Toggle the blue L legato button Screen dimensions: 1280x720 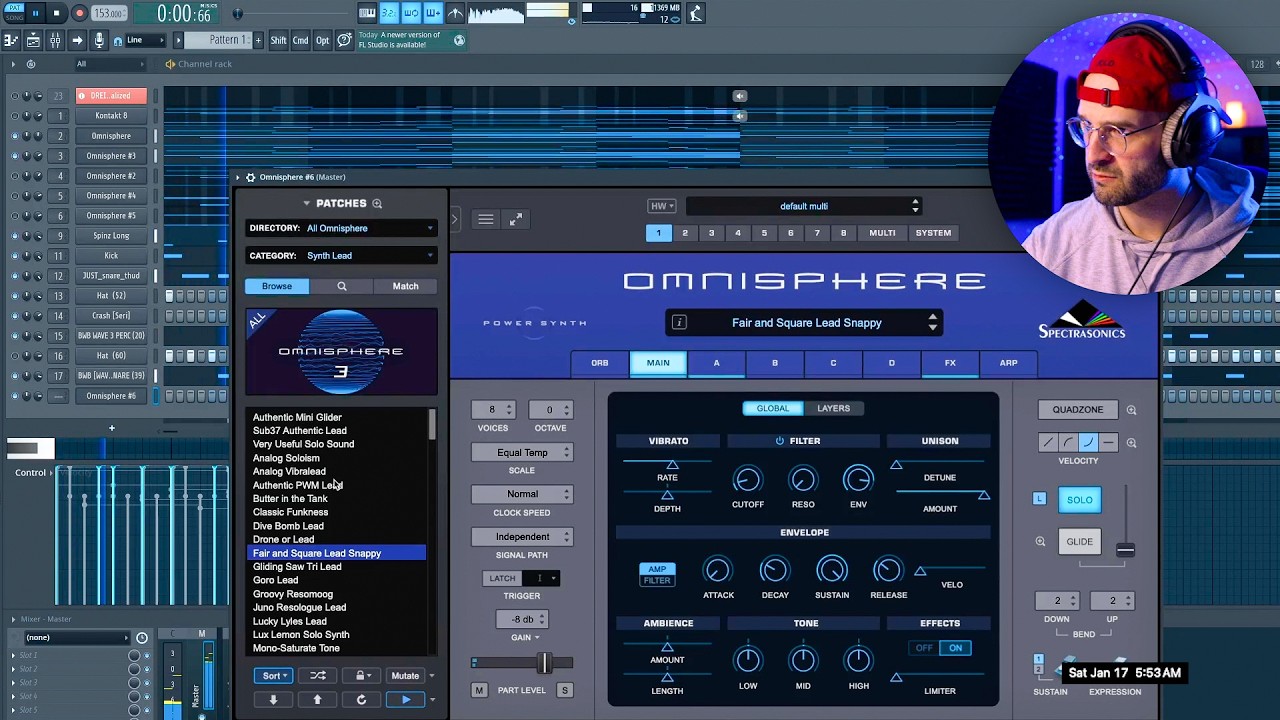pos(1039,499)
